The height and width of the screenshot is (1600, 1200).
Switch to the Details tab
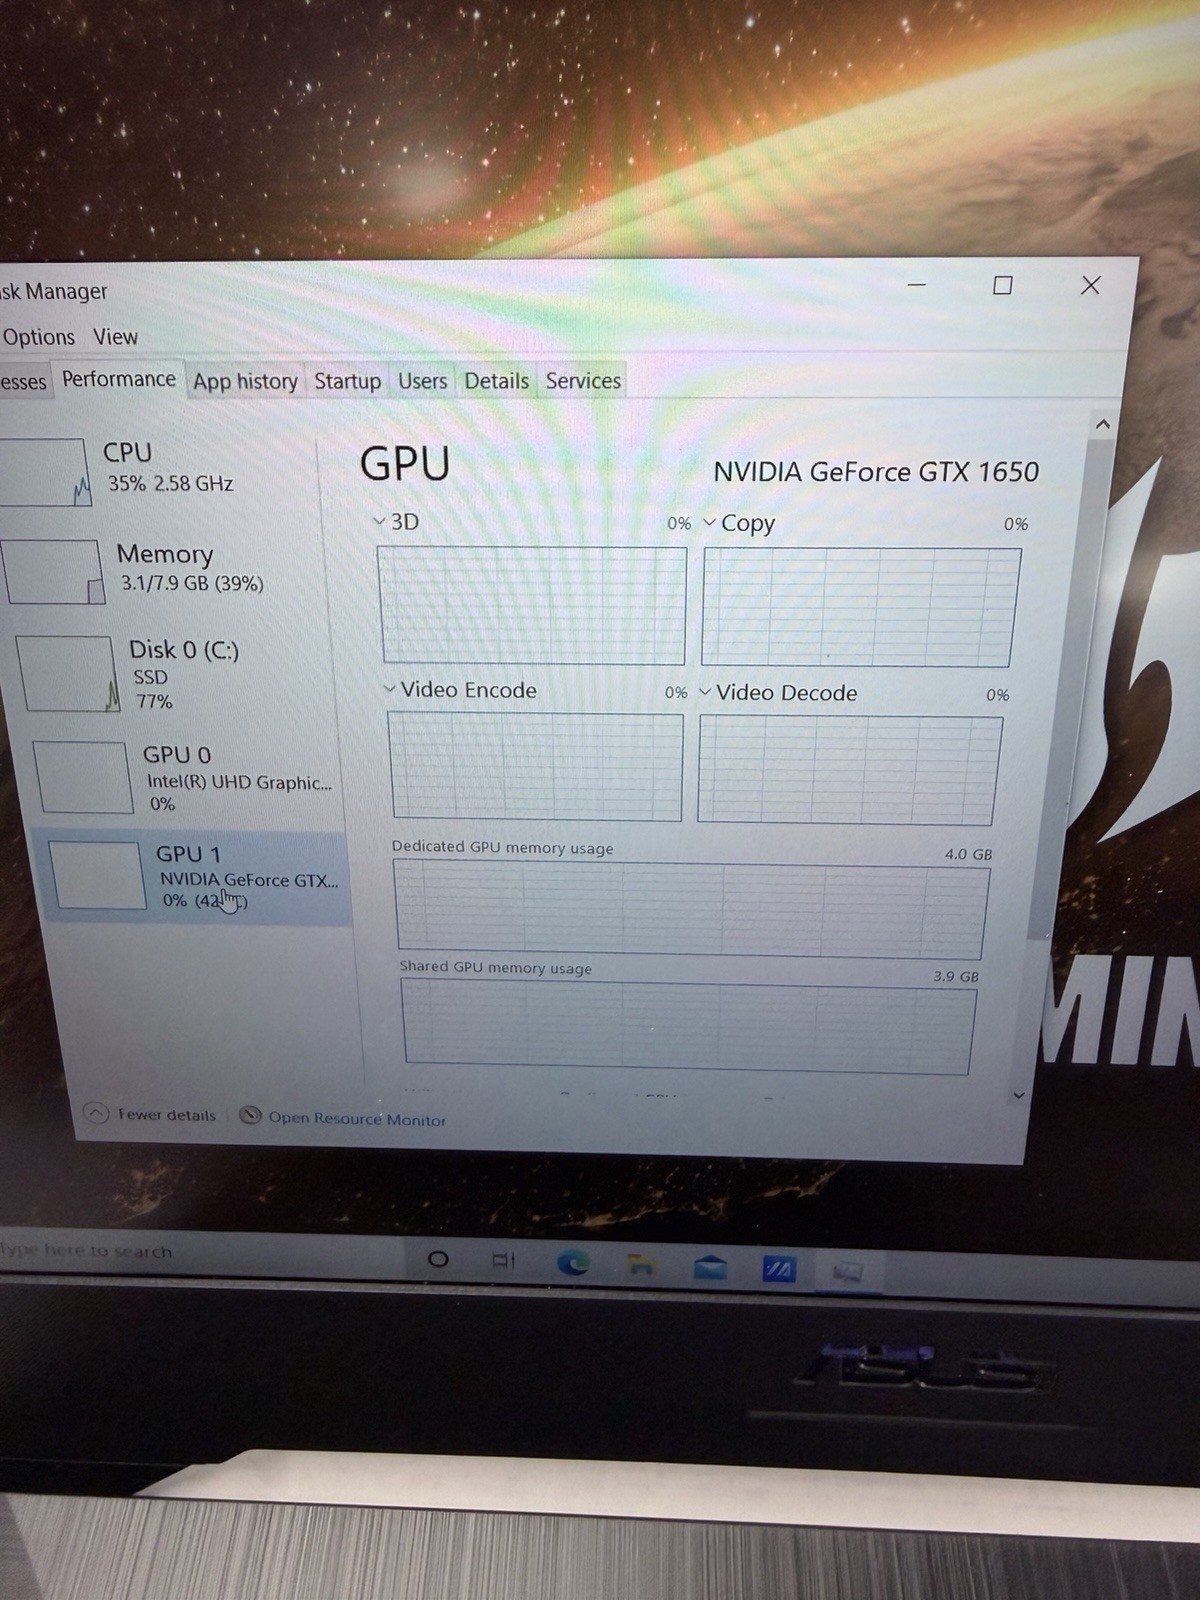(x=496, y=381)
